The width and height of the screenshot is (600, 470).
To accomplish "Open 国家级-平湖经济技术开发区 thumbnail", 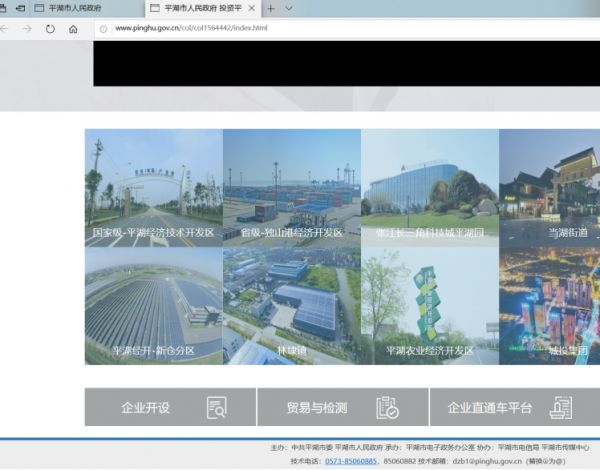I will 153,187.
